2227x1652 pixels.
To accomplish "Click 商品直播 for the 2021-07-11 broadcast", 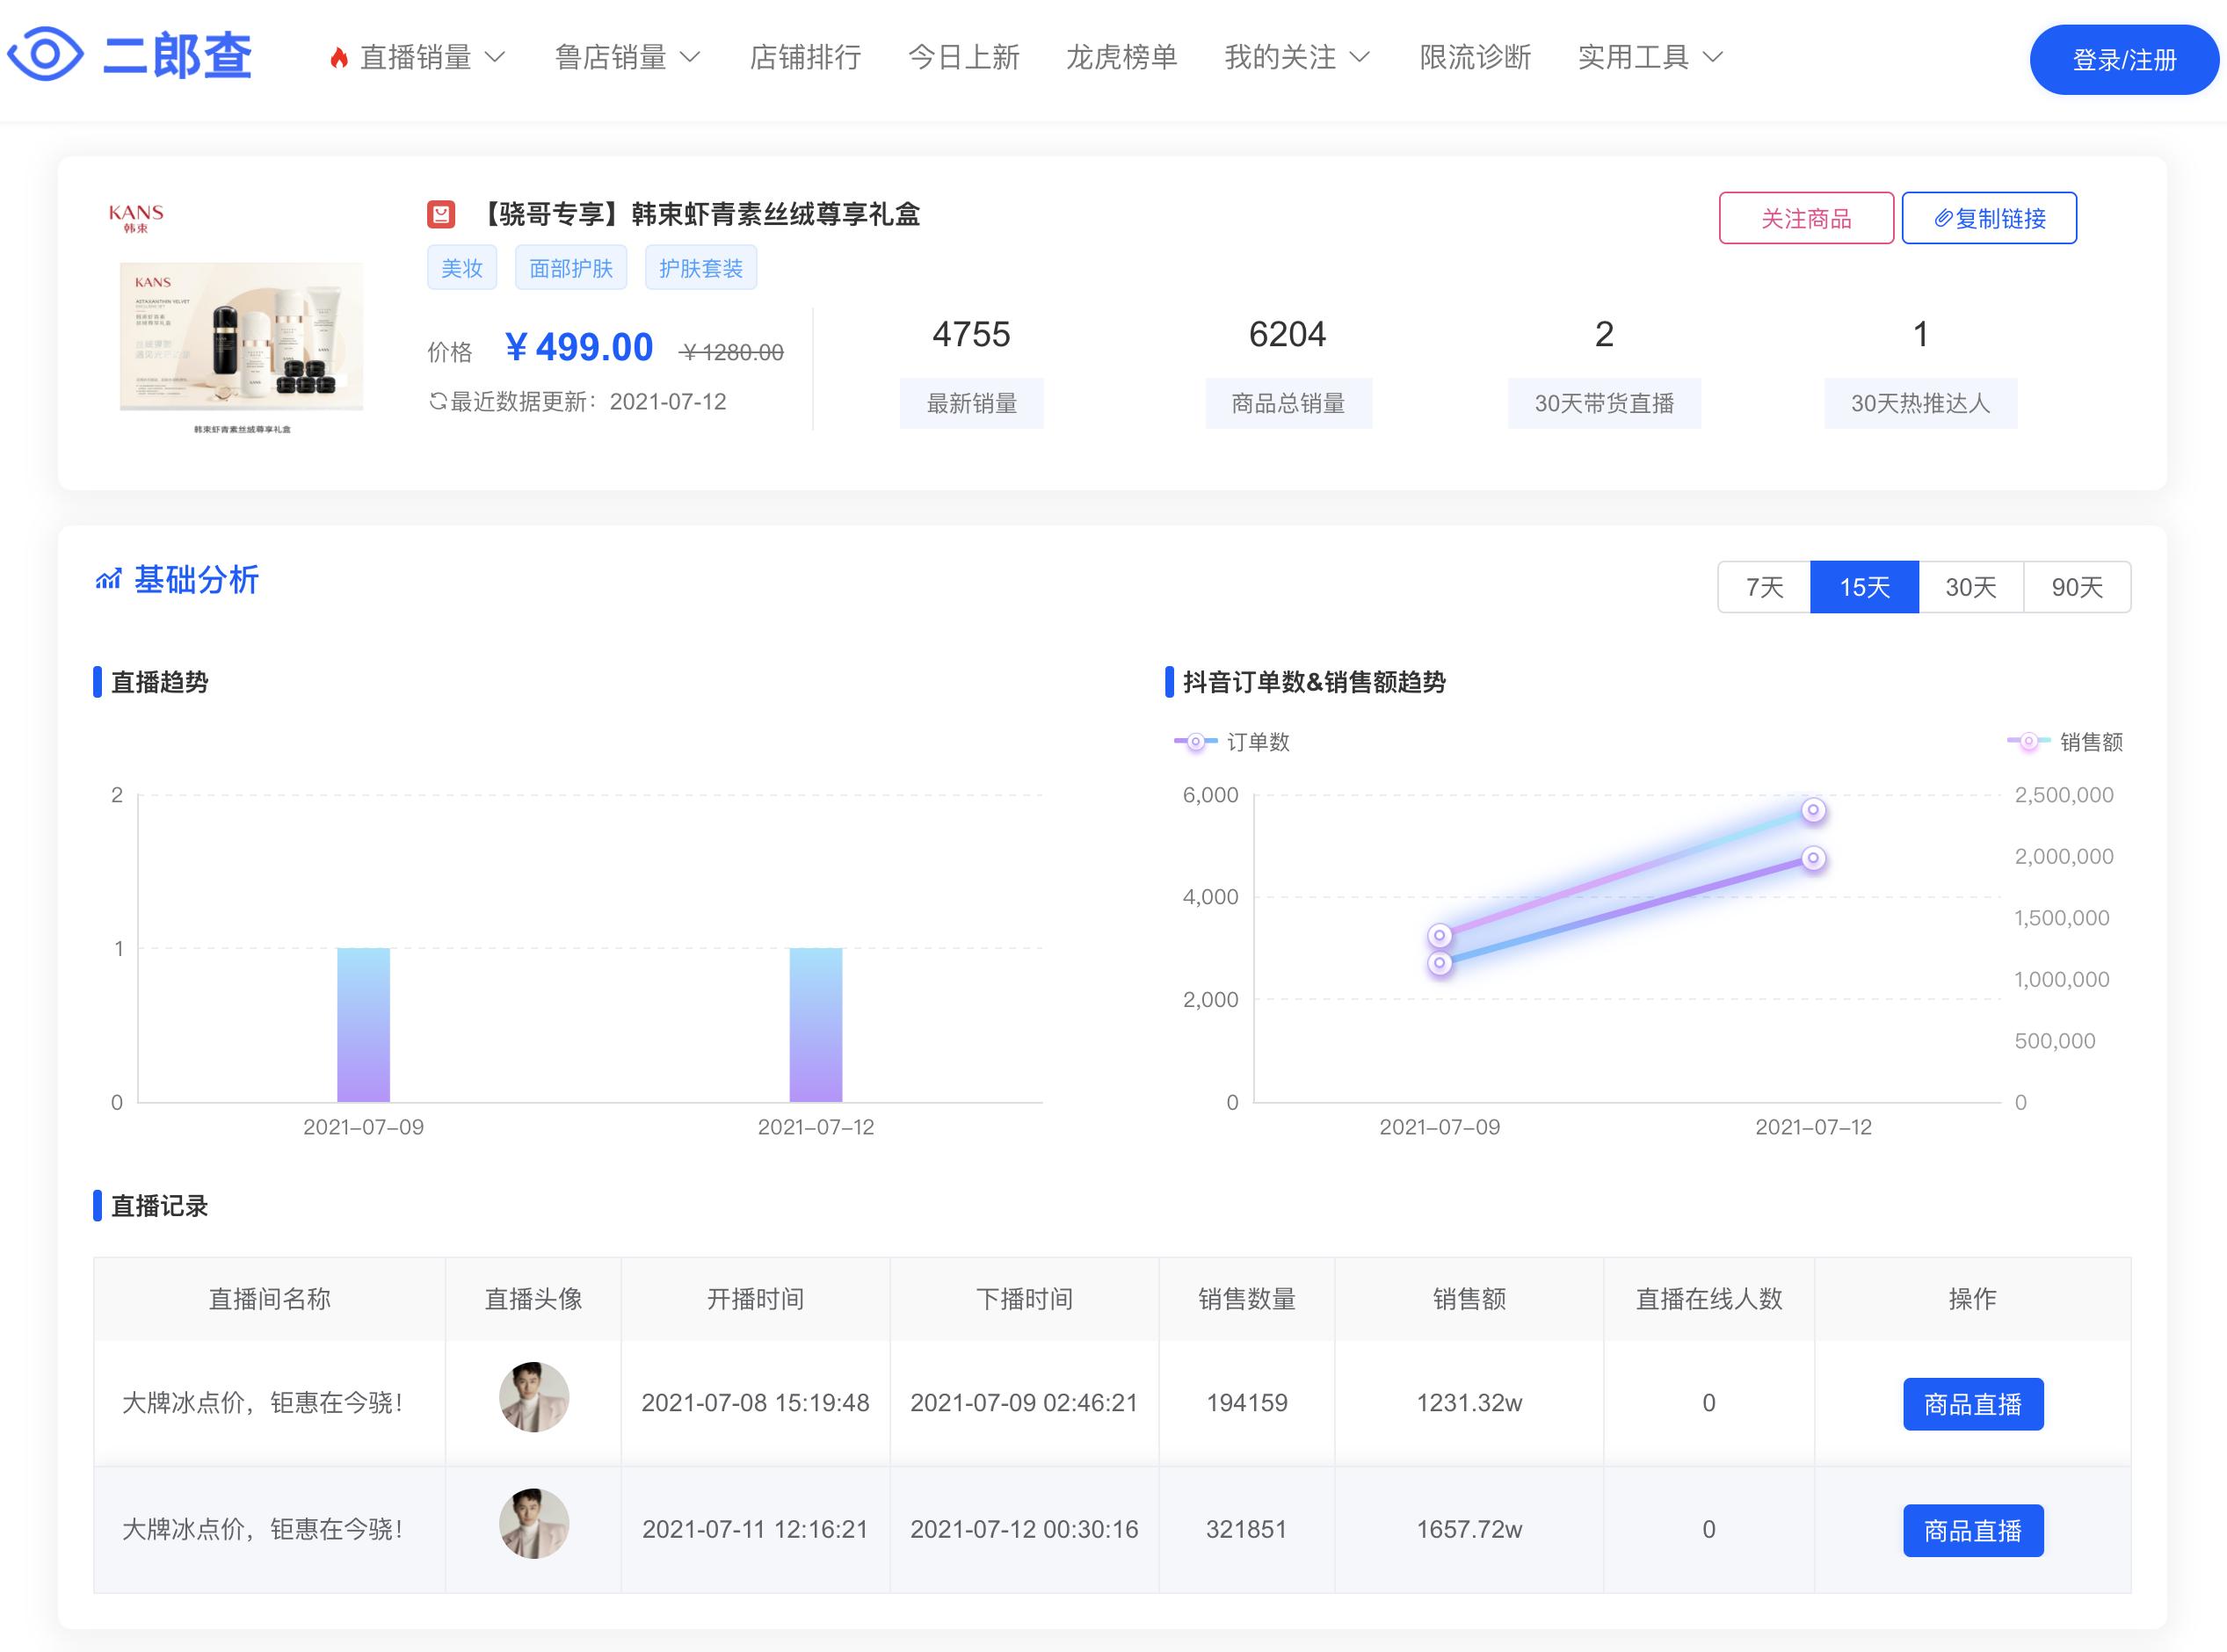I will (x=1973, y=1530).
